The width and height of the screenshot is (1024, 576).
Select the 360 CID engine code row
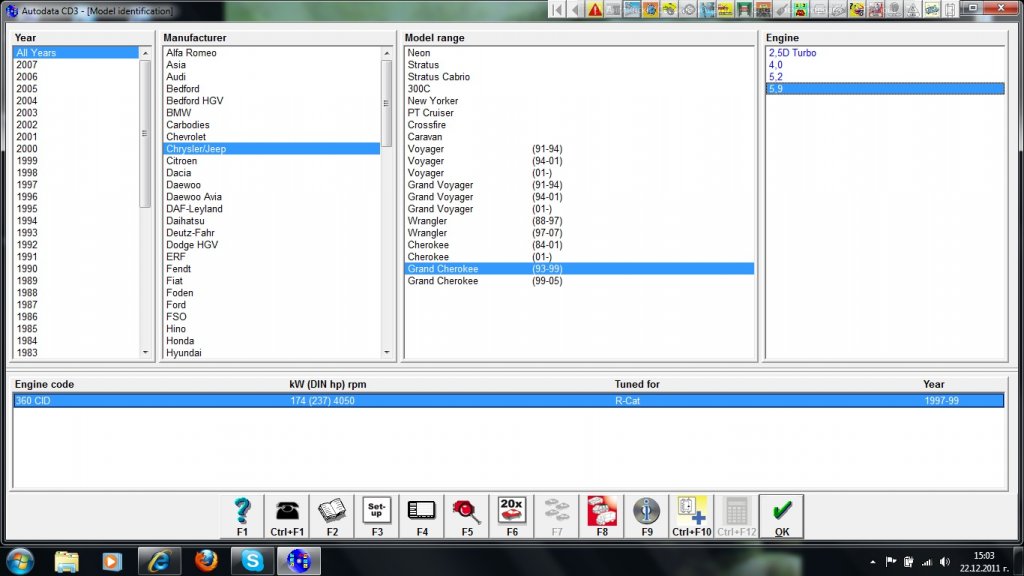[x=508, y=401]
